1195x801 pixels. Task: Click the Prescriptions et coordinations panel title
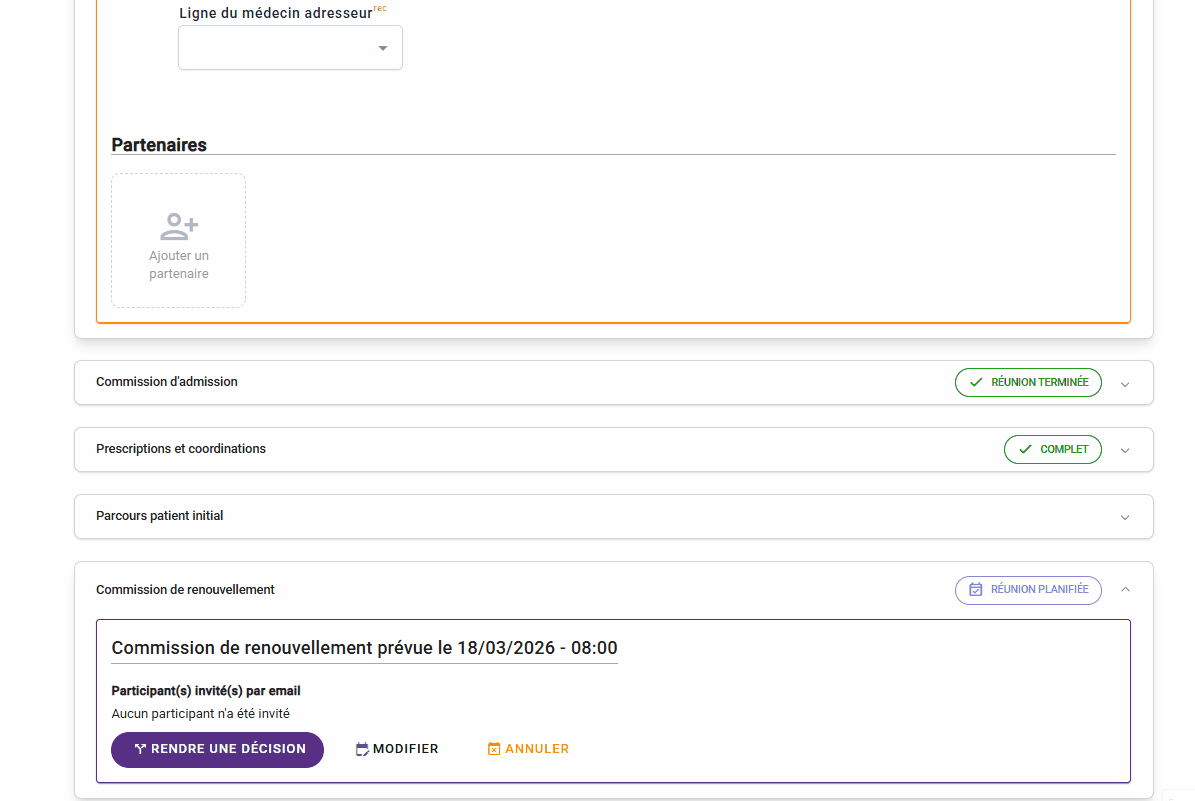pos(181,449)
